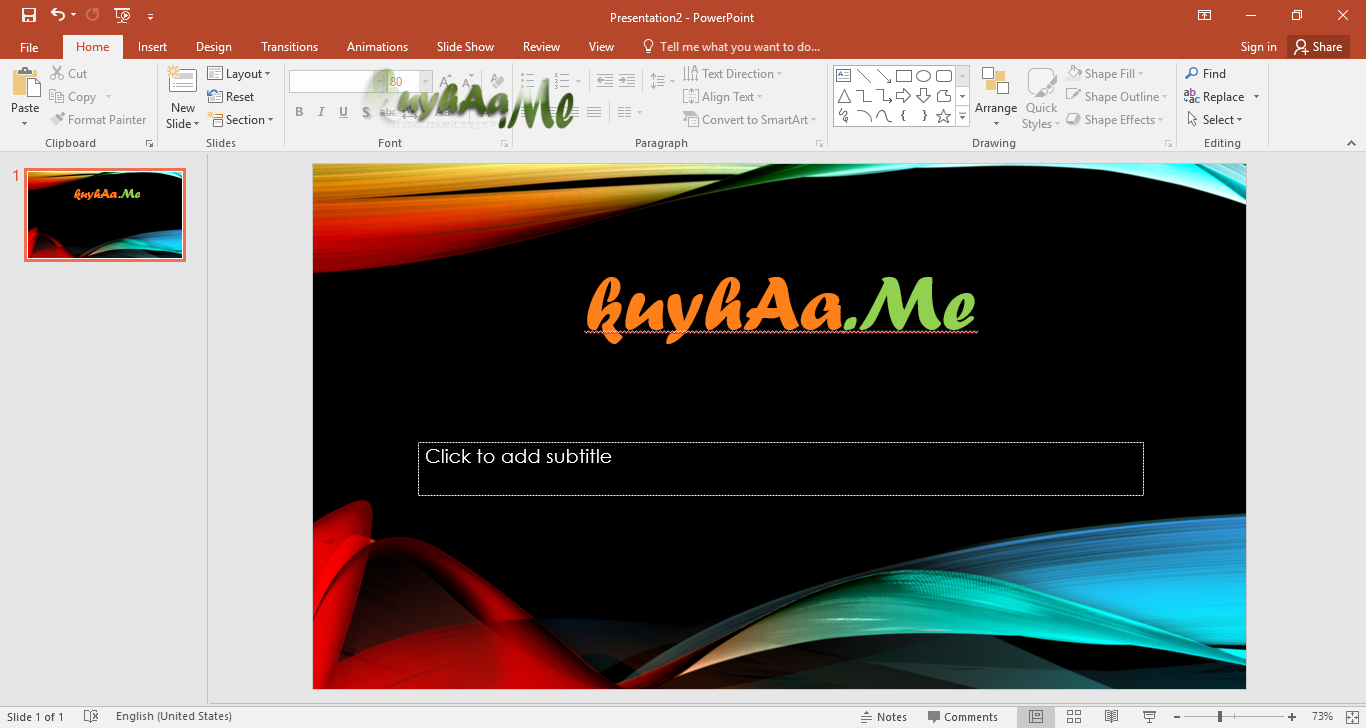Screen dimensions: 1366x728
Task: Switch to the Transitions tab
Action: (289, 47)
